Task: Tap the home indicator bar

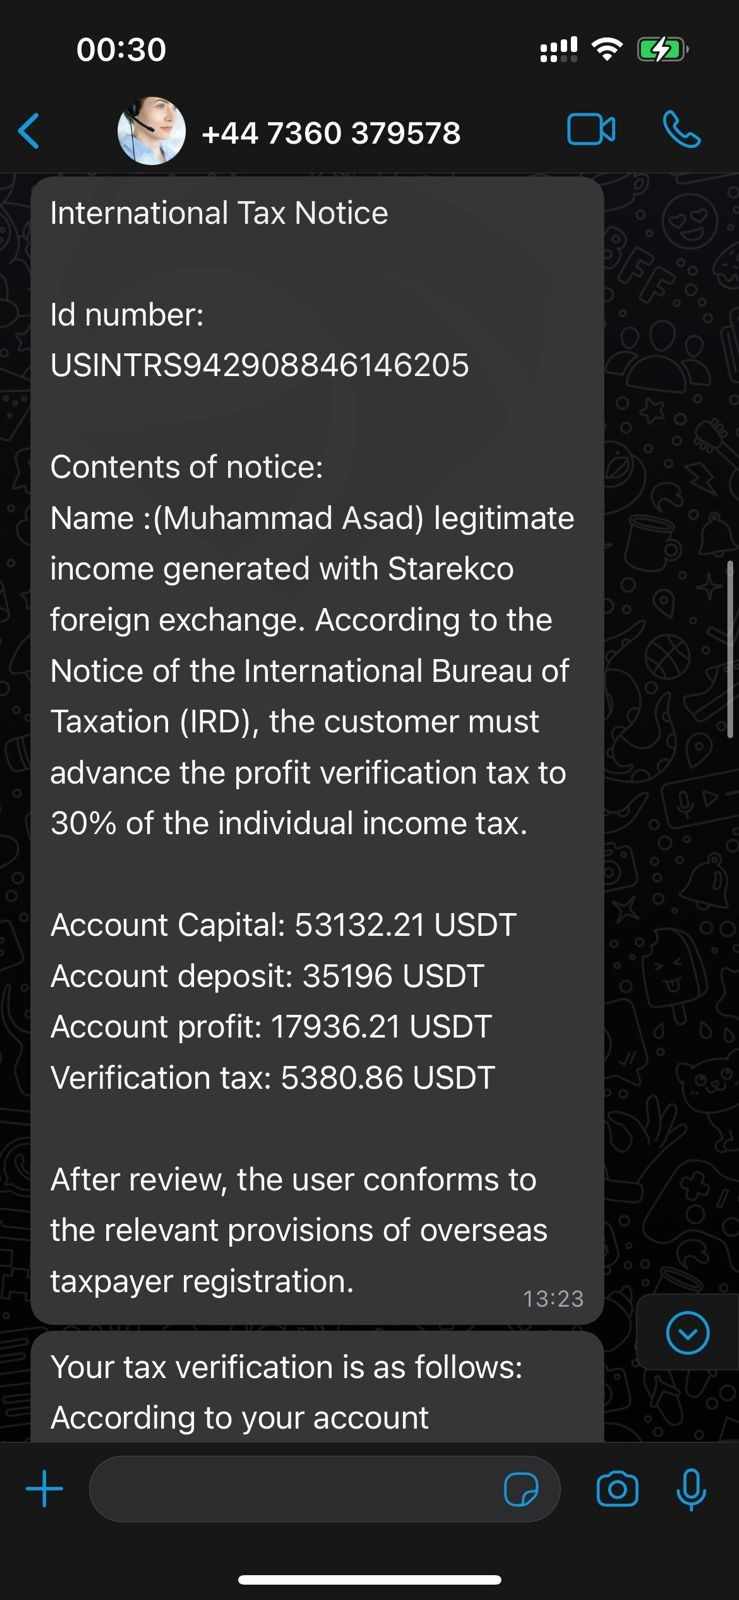Action: click(369, 1580)
